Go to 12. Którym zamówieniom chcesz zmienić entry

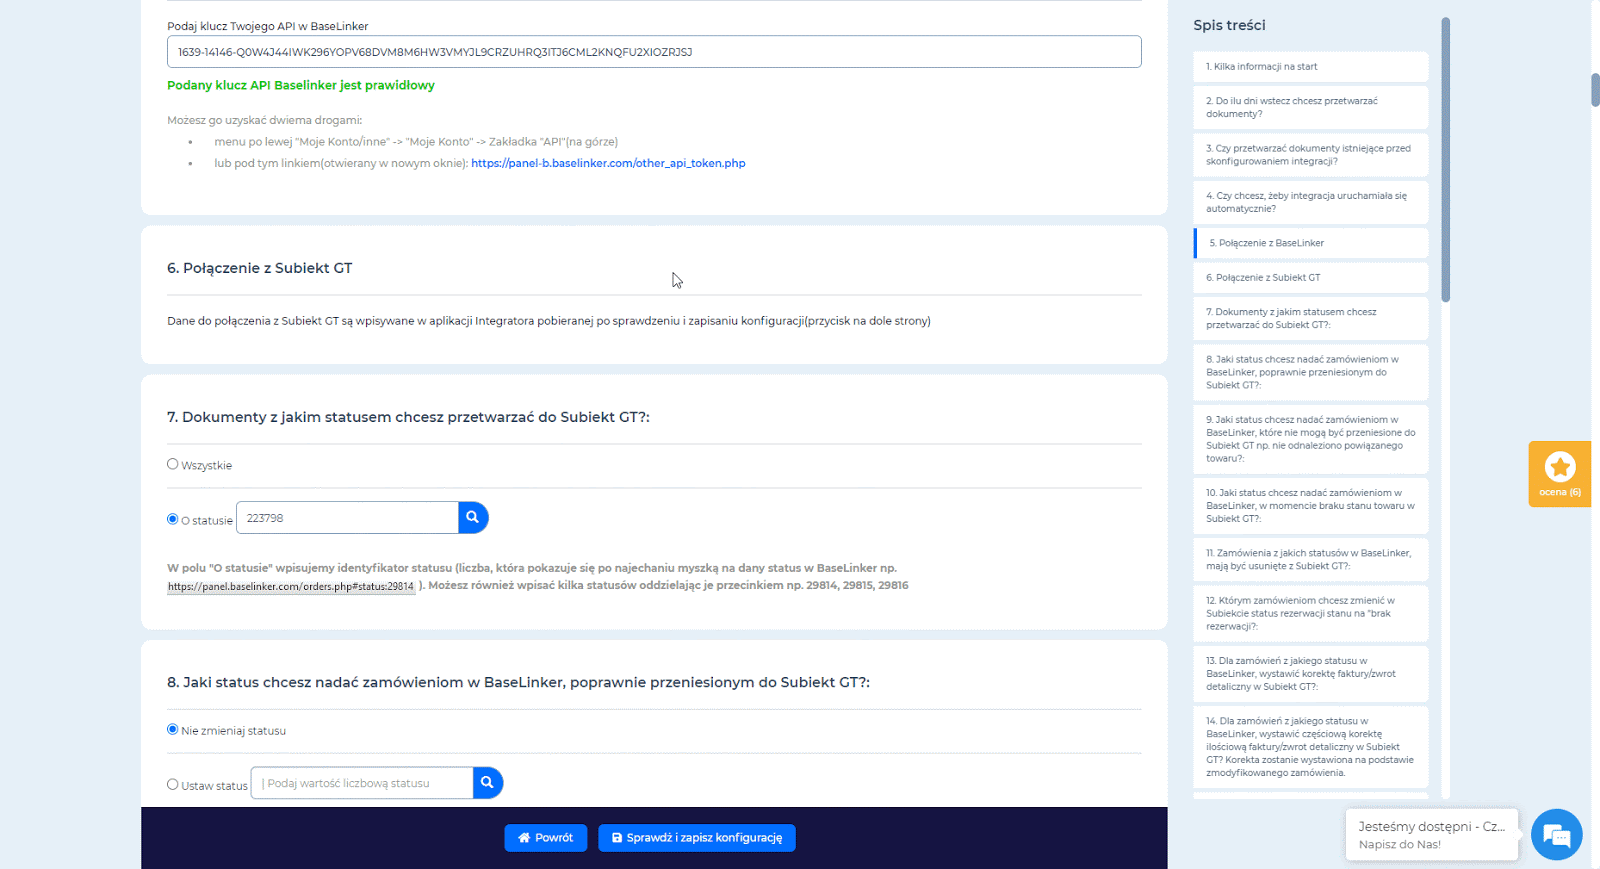(1310, 613)
